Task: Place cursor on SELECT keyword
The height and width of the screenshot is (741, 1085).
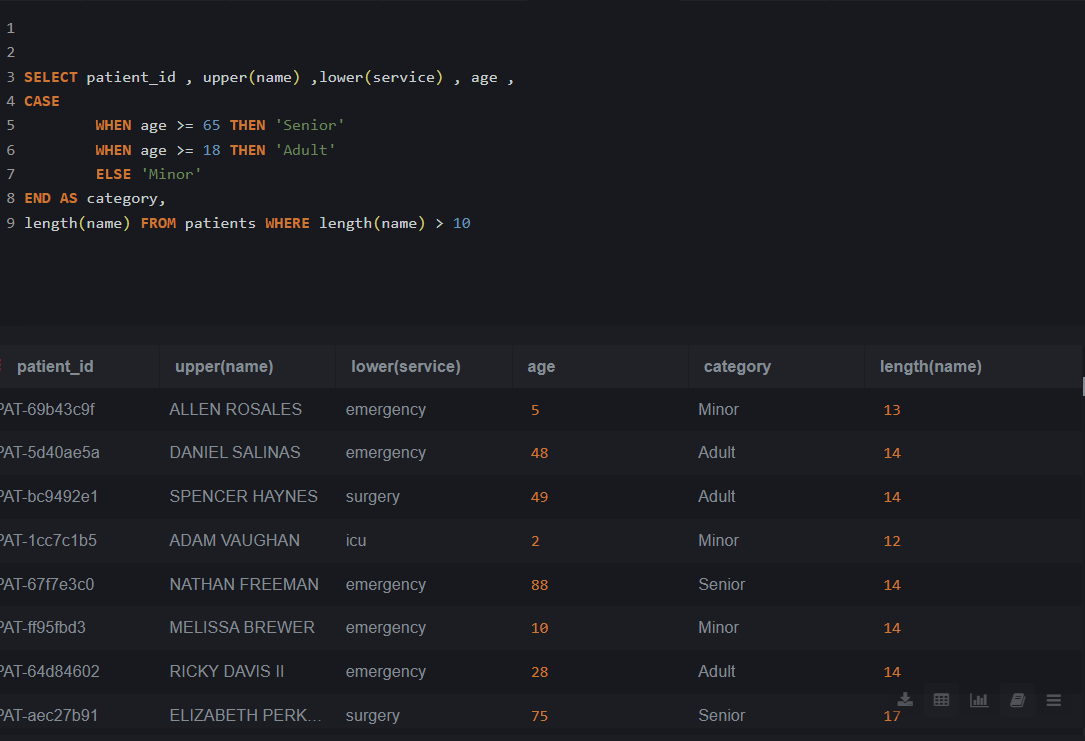Action: (51, 77)
